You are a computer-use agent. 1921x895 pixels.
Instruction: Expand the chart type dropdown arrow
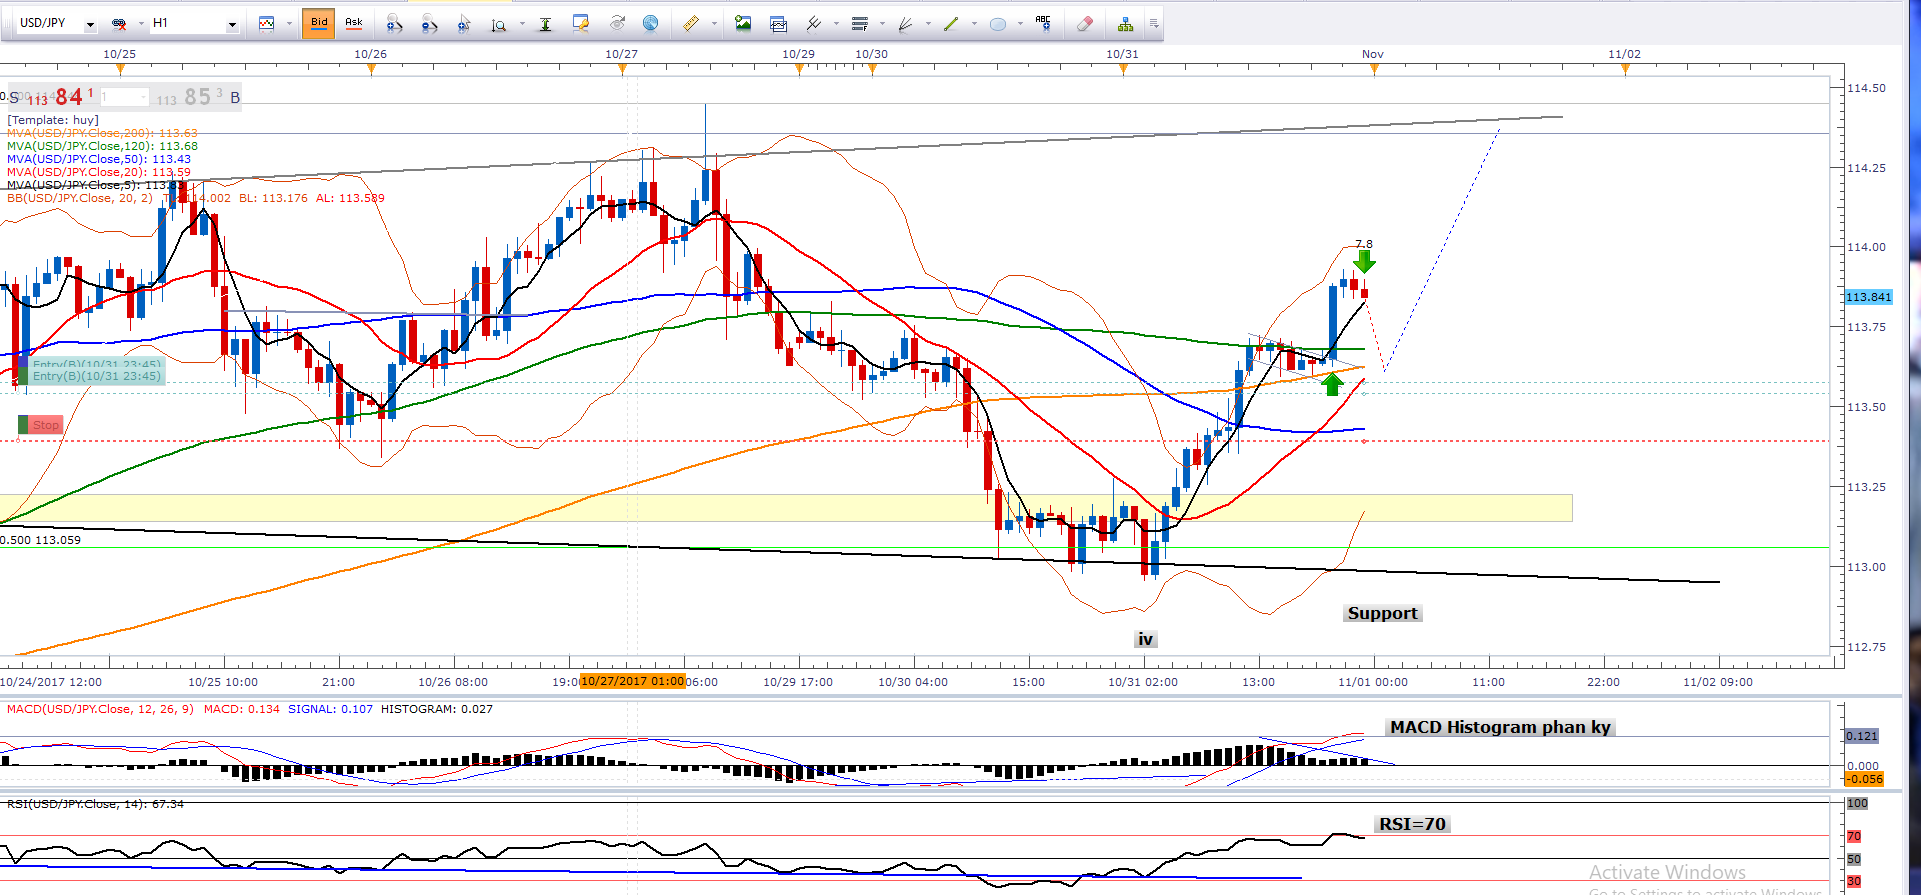click(289, 24)
